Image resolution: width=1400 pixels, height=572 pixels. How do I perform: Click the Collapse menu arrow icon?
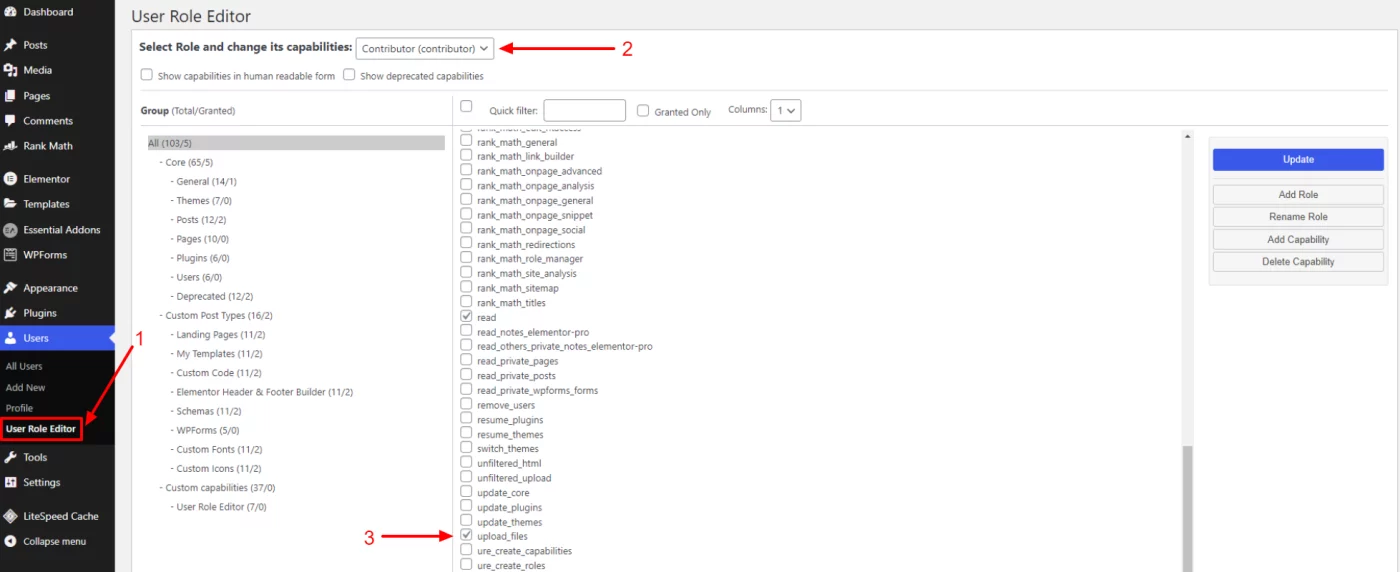click(x=10, y=541)
